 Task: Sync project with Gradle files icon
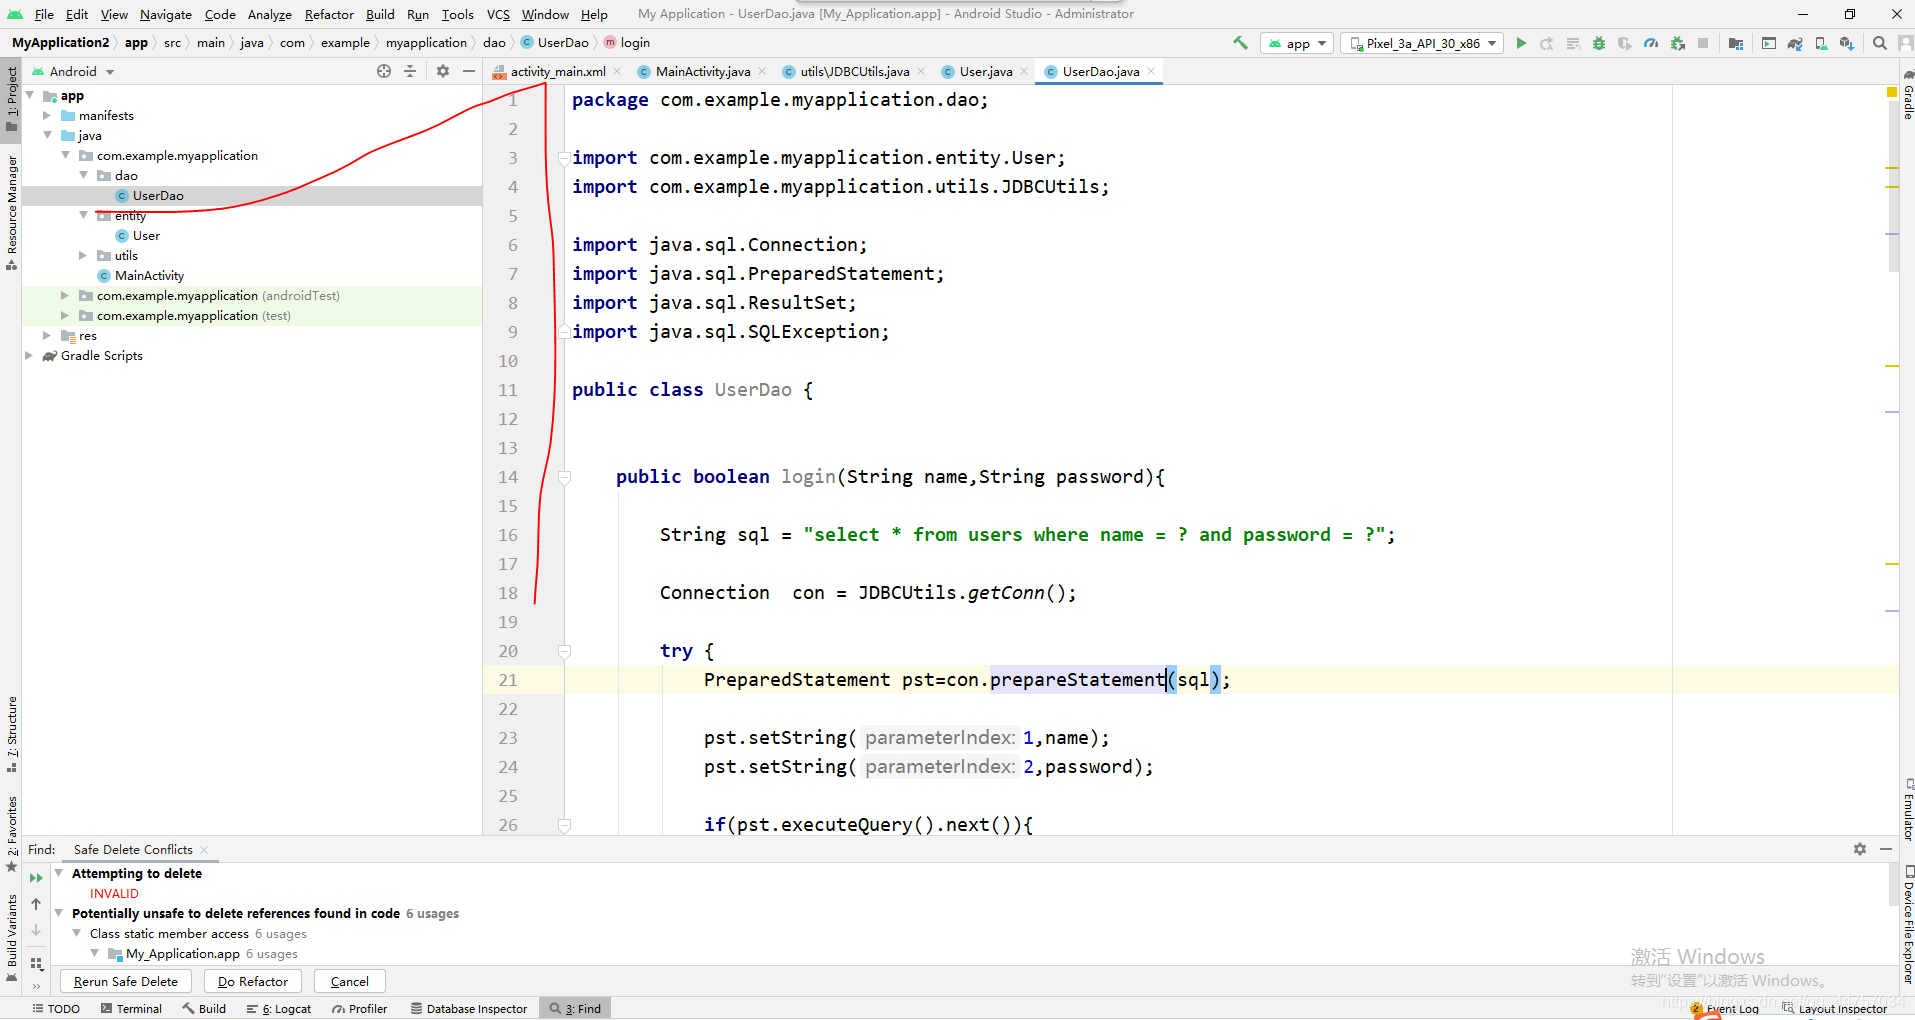pos(1796,43)
